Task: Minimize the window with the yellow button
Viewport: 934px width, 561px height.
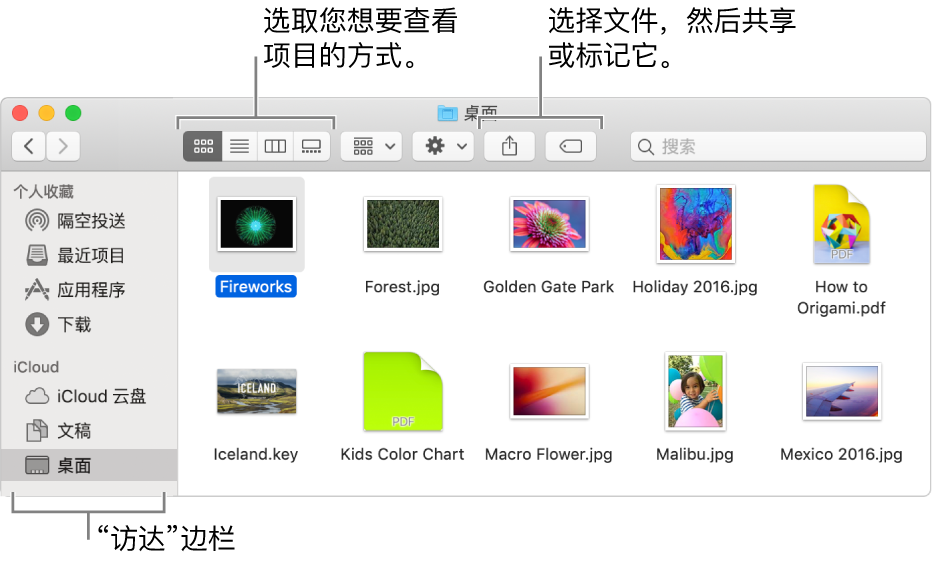Action: [46, 113]
